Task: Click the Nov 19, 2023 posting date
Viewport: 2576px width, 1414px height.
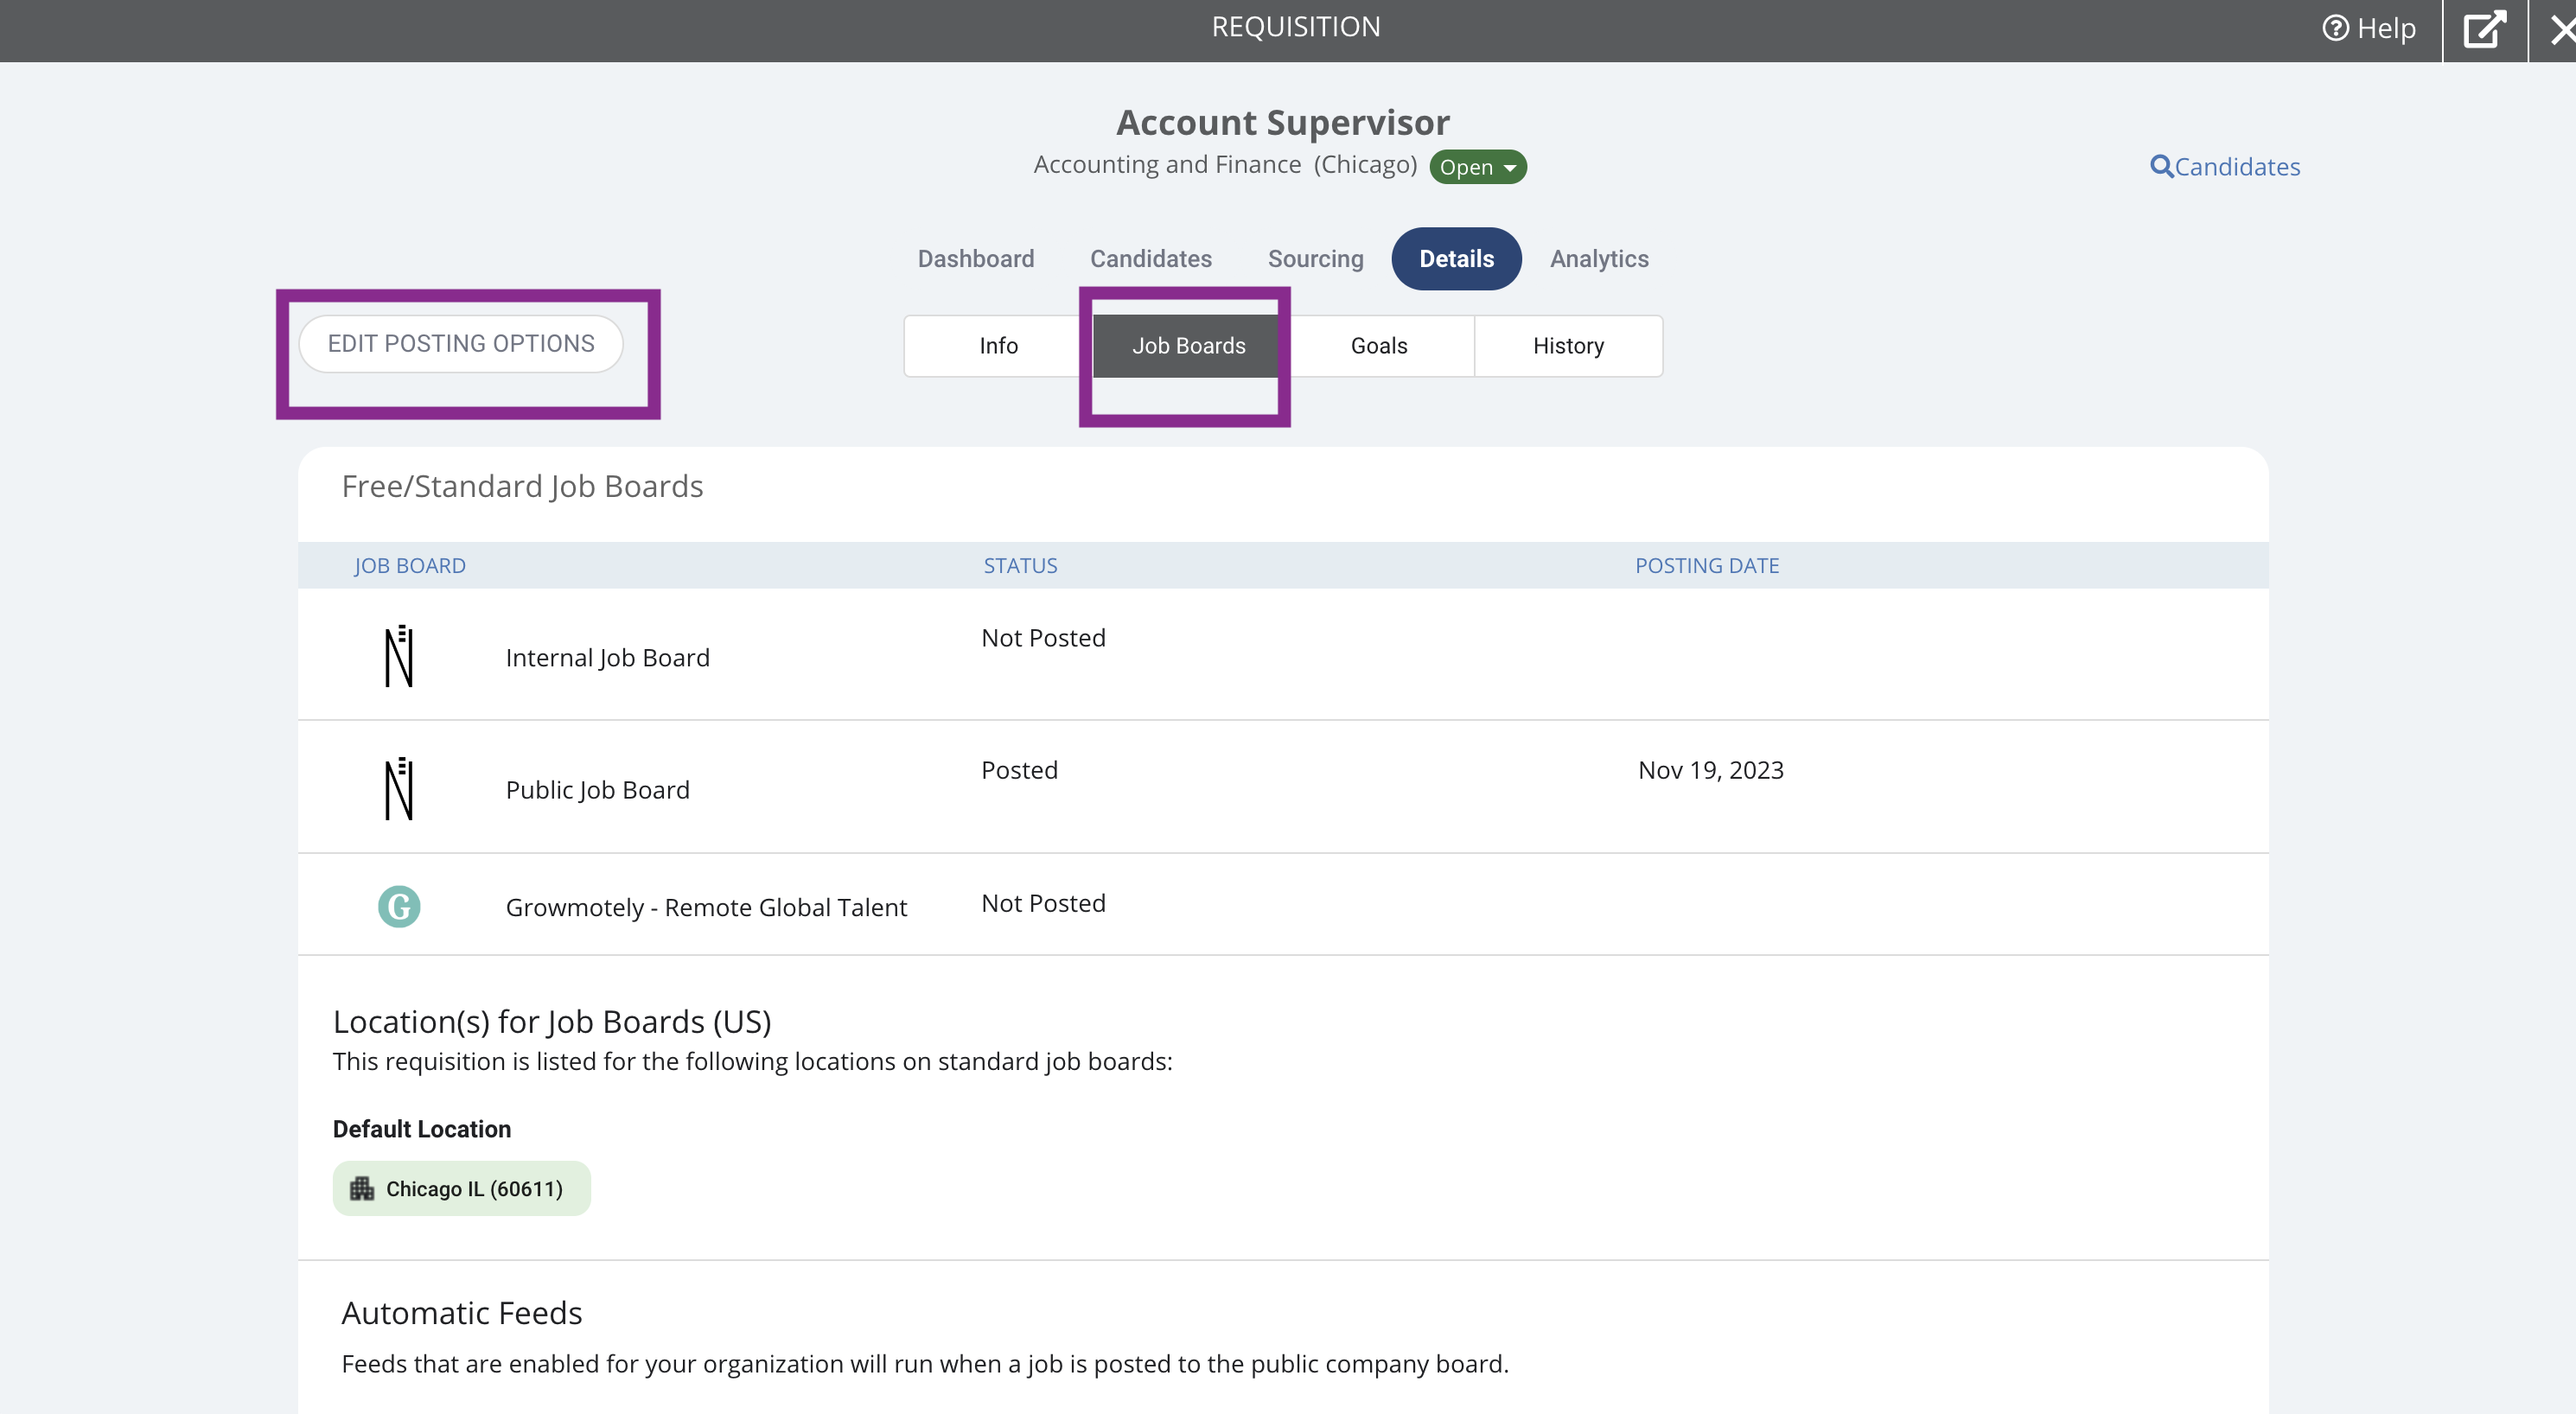Action: (1711, 770)
